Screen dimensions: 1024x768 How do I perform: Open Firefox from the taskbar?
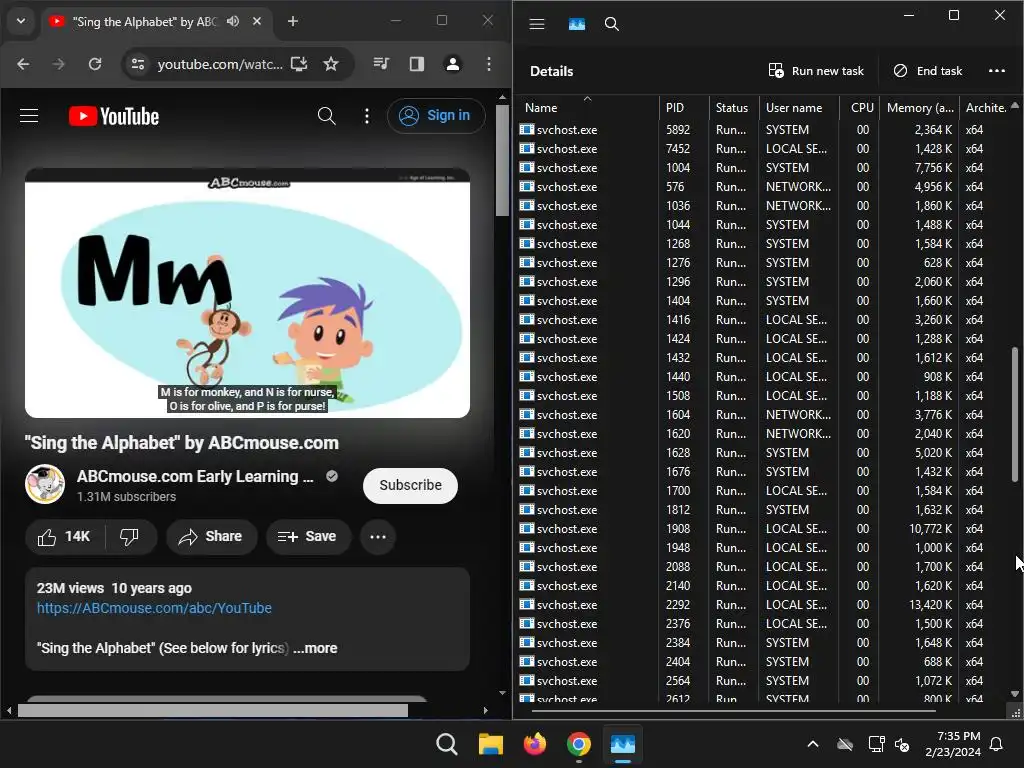click(535, 744)
